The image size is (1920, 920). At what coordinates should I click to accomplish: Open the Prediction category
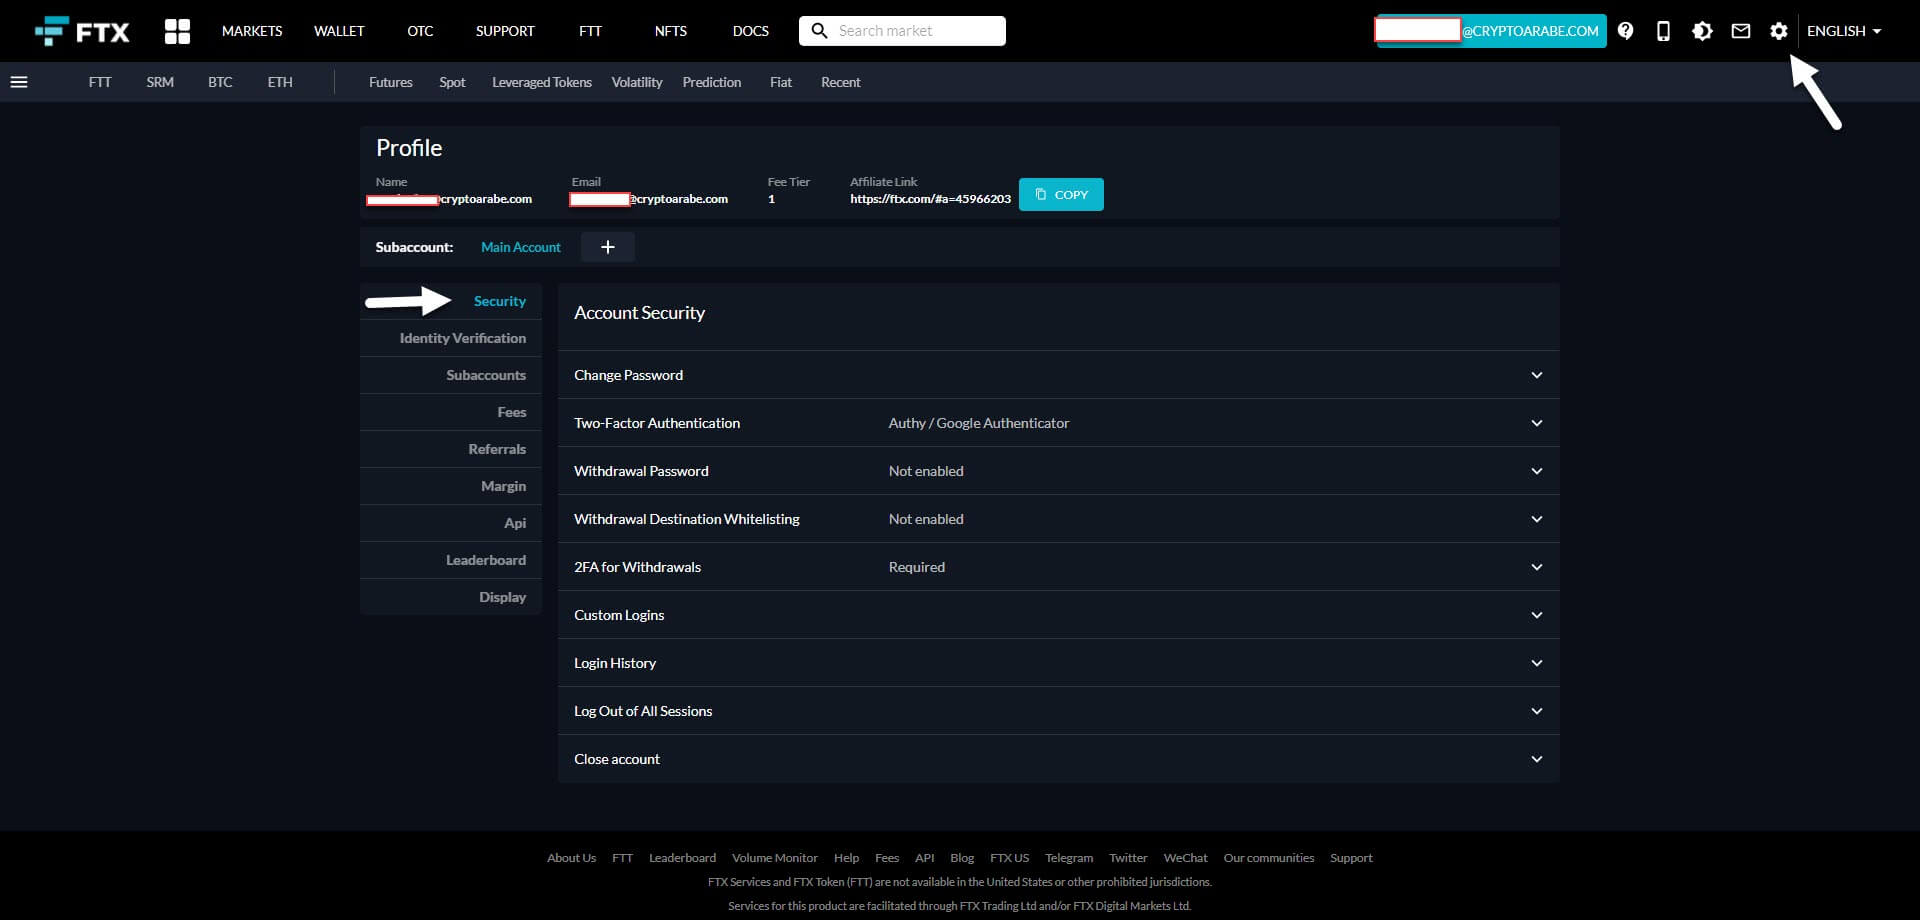[711, 82]
